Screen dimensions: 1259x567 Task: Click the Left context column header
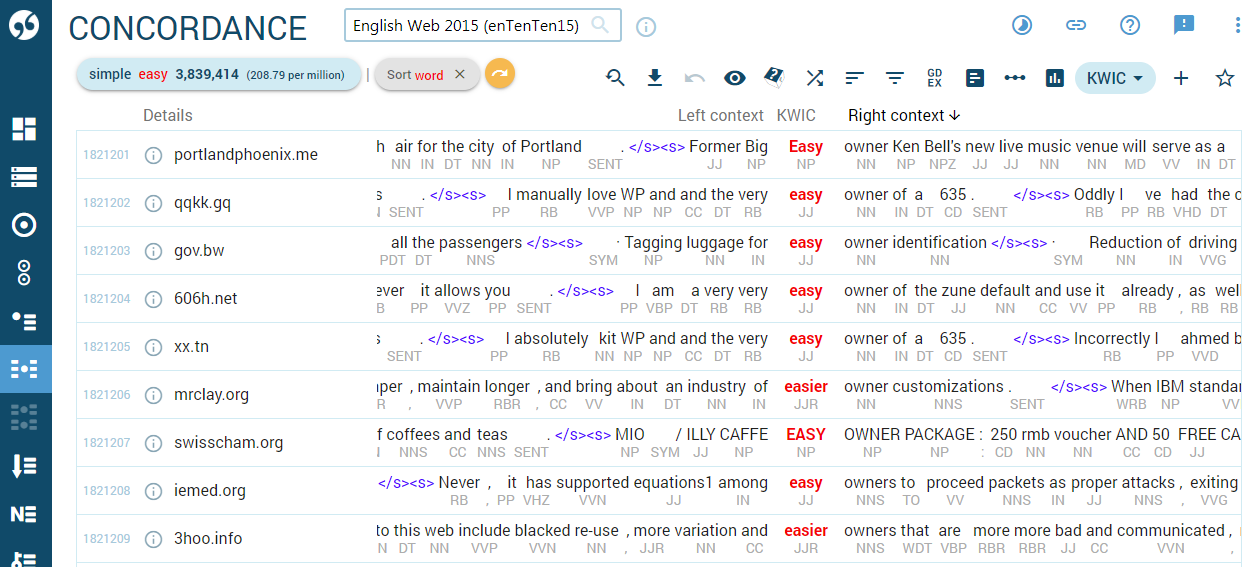point(720,115)
